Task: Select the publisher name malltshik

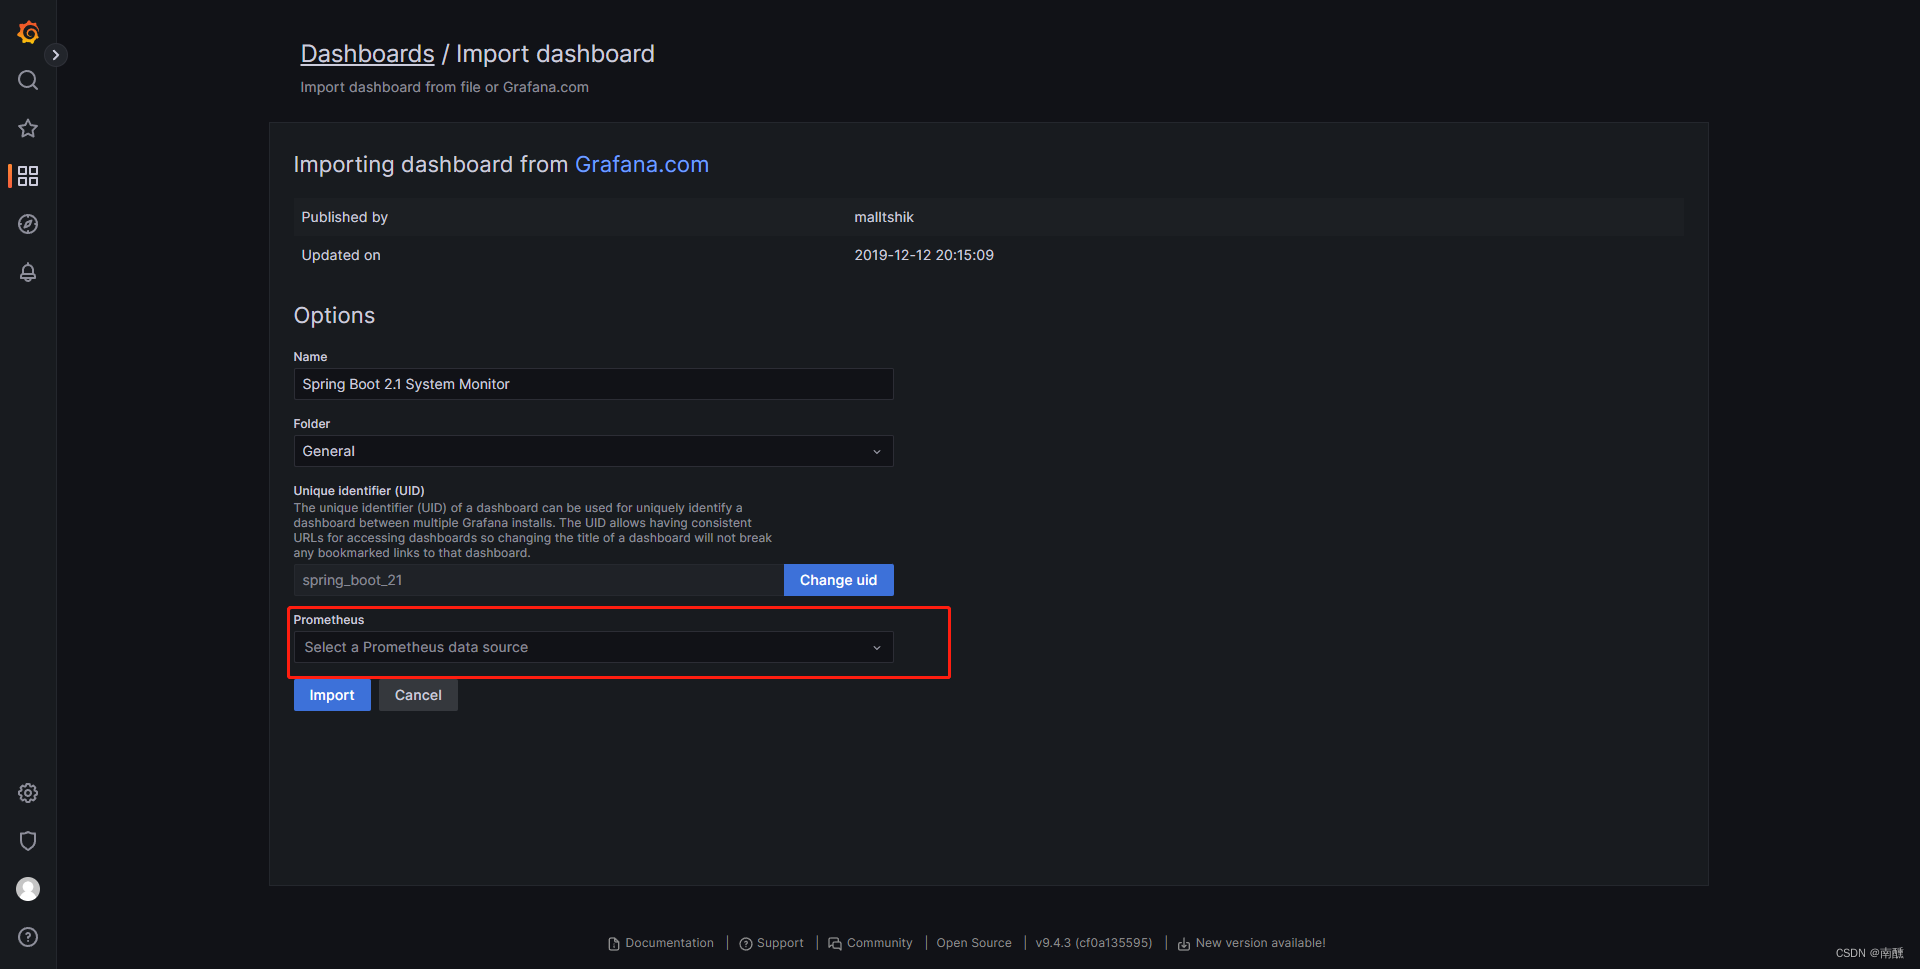Action: [x=884, y=217]
